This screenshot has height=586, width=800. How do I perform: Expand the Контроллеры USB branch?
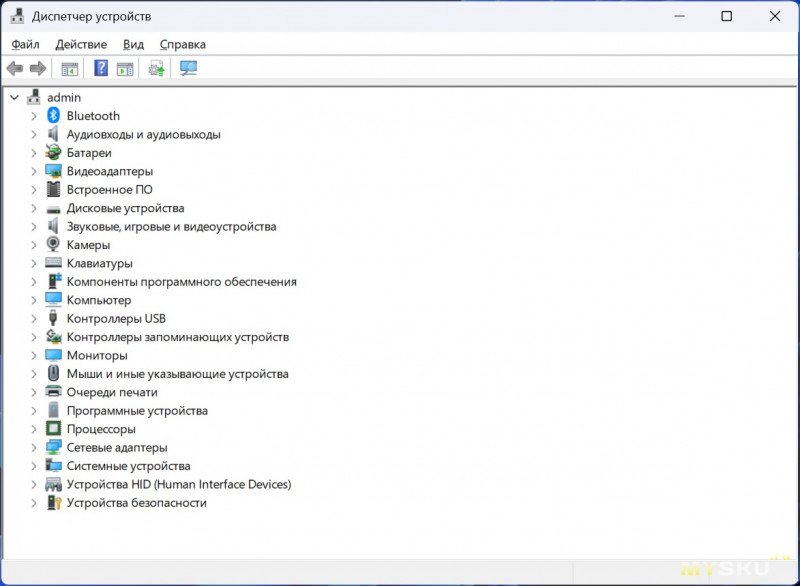click(x=33, y=319)
